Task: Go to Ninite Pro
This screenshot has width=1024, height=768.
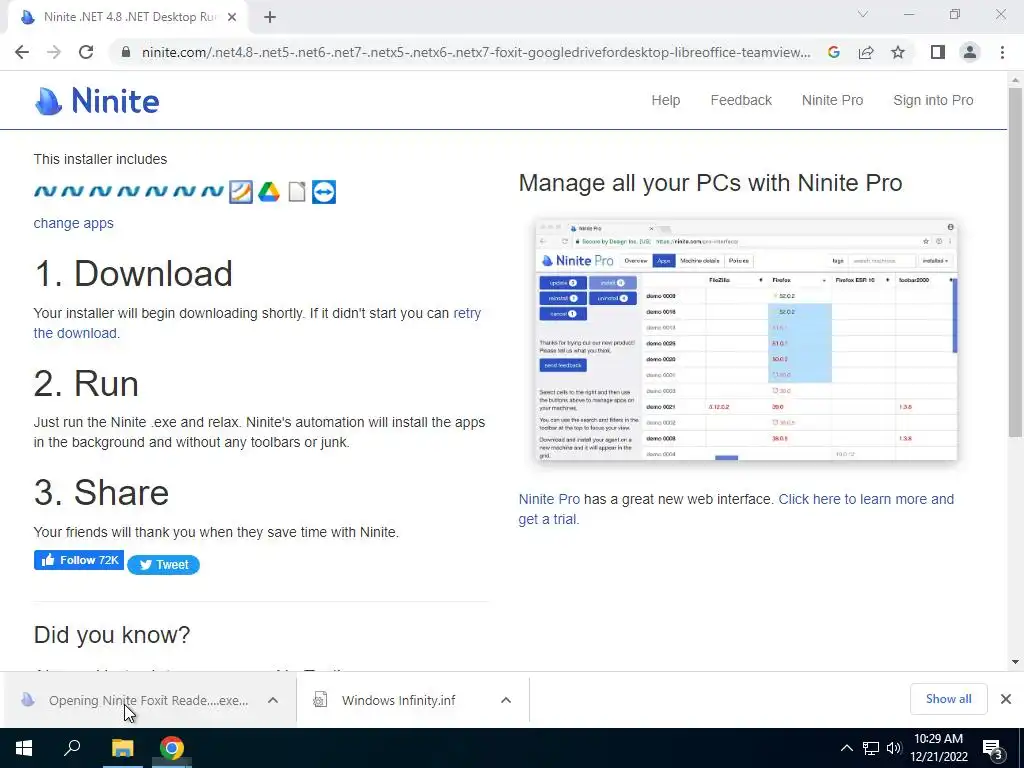Action: click(x=832, y=100)
